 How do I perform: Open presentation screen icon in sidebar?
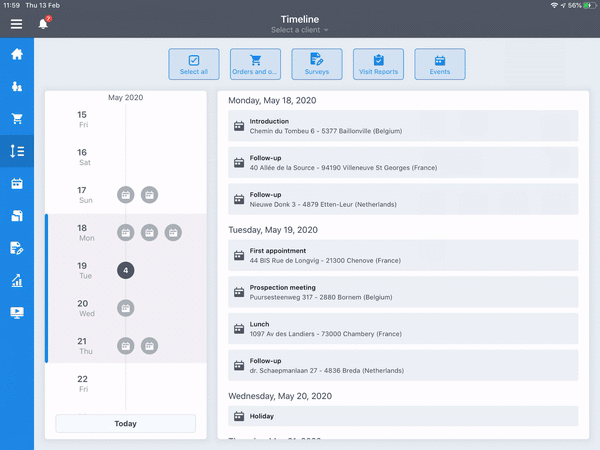coord(16,313)
